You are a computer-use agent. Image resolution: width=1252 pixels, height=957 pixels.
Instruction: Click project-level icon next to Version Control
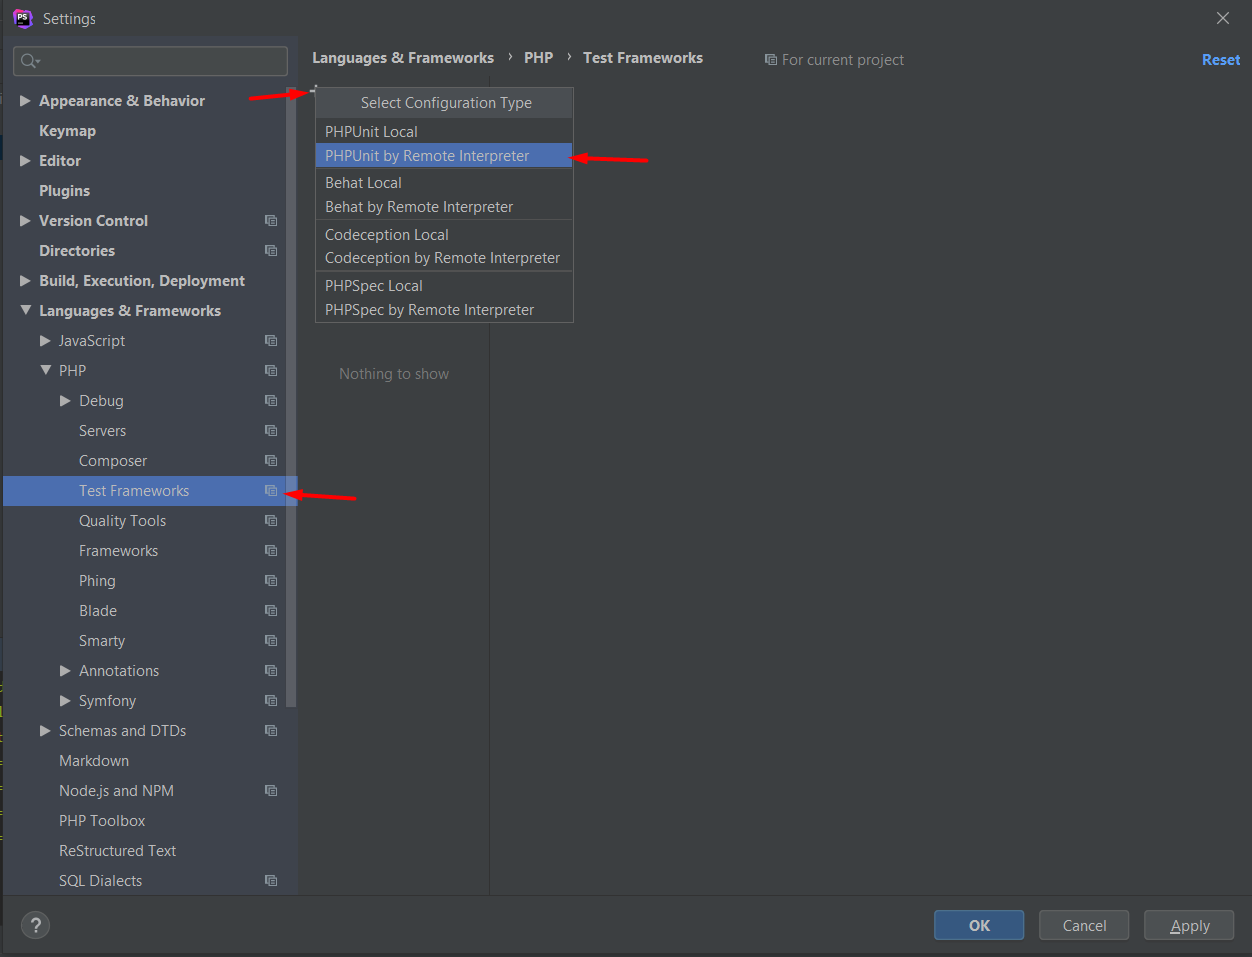271,220
